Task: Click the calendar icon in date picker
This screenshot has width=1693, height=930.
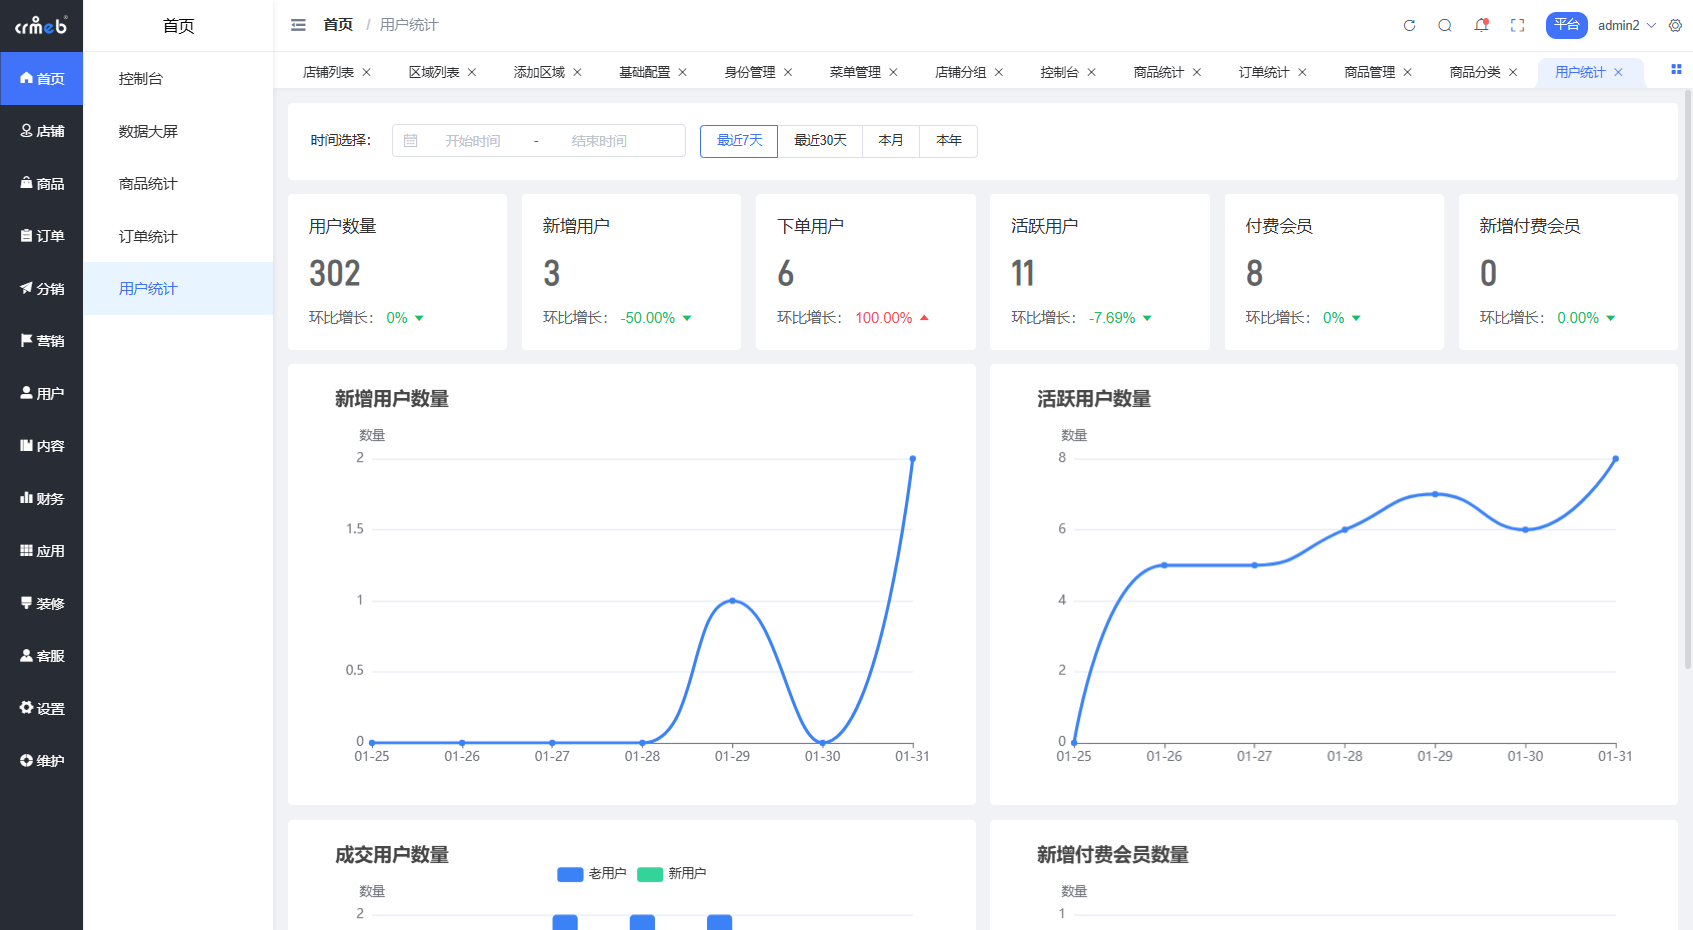Action: click(x=411, y=141)
